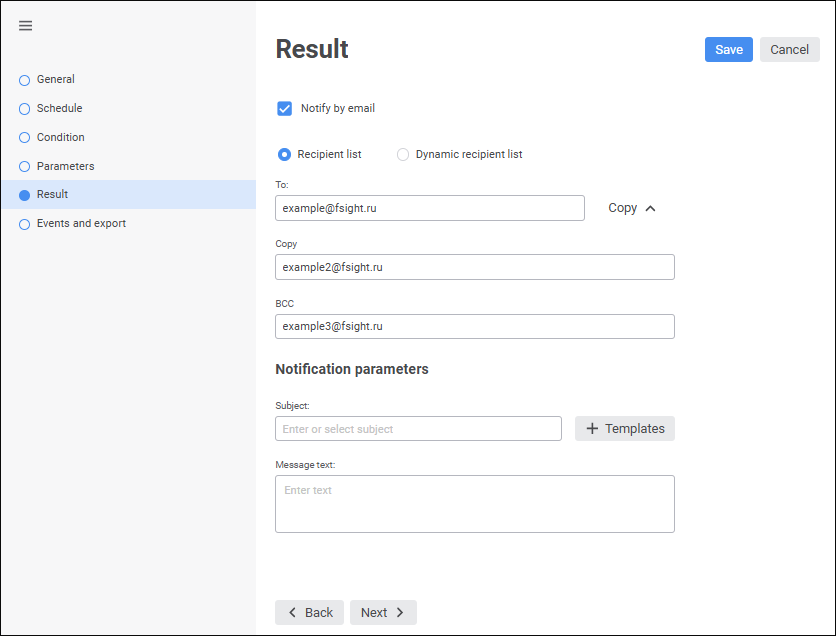Go to the Parameters step
Viewport: 836px width, 636px height.
[x=65, y=166]
